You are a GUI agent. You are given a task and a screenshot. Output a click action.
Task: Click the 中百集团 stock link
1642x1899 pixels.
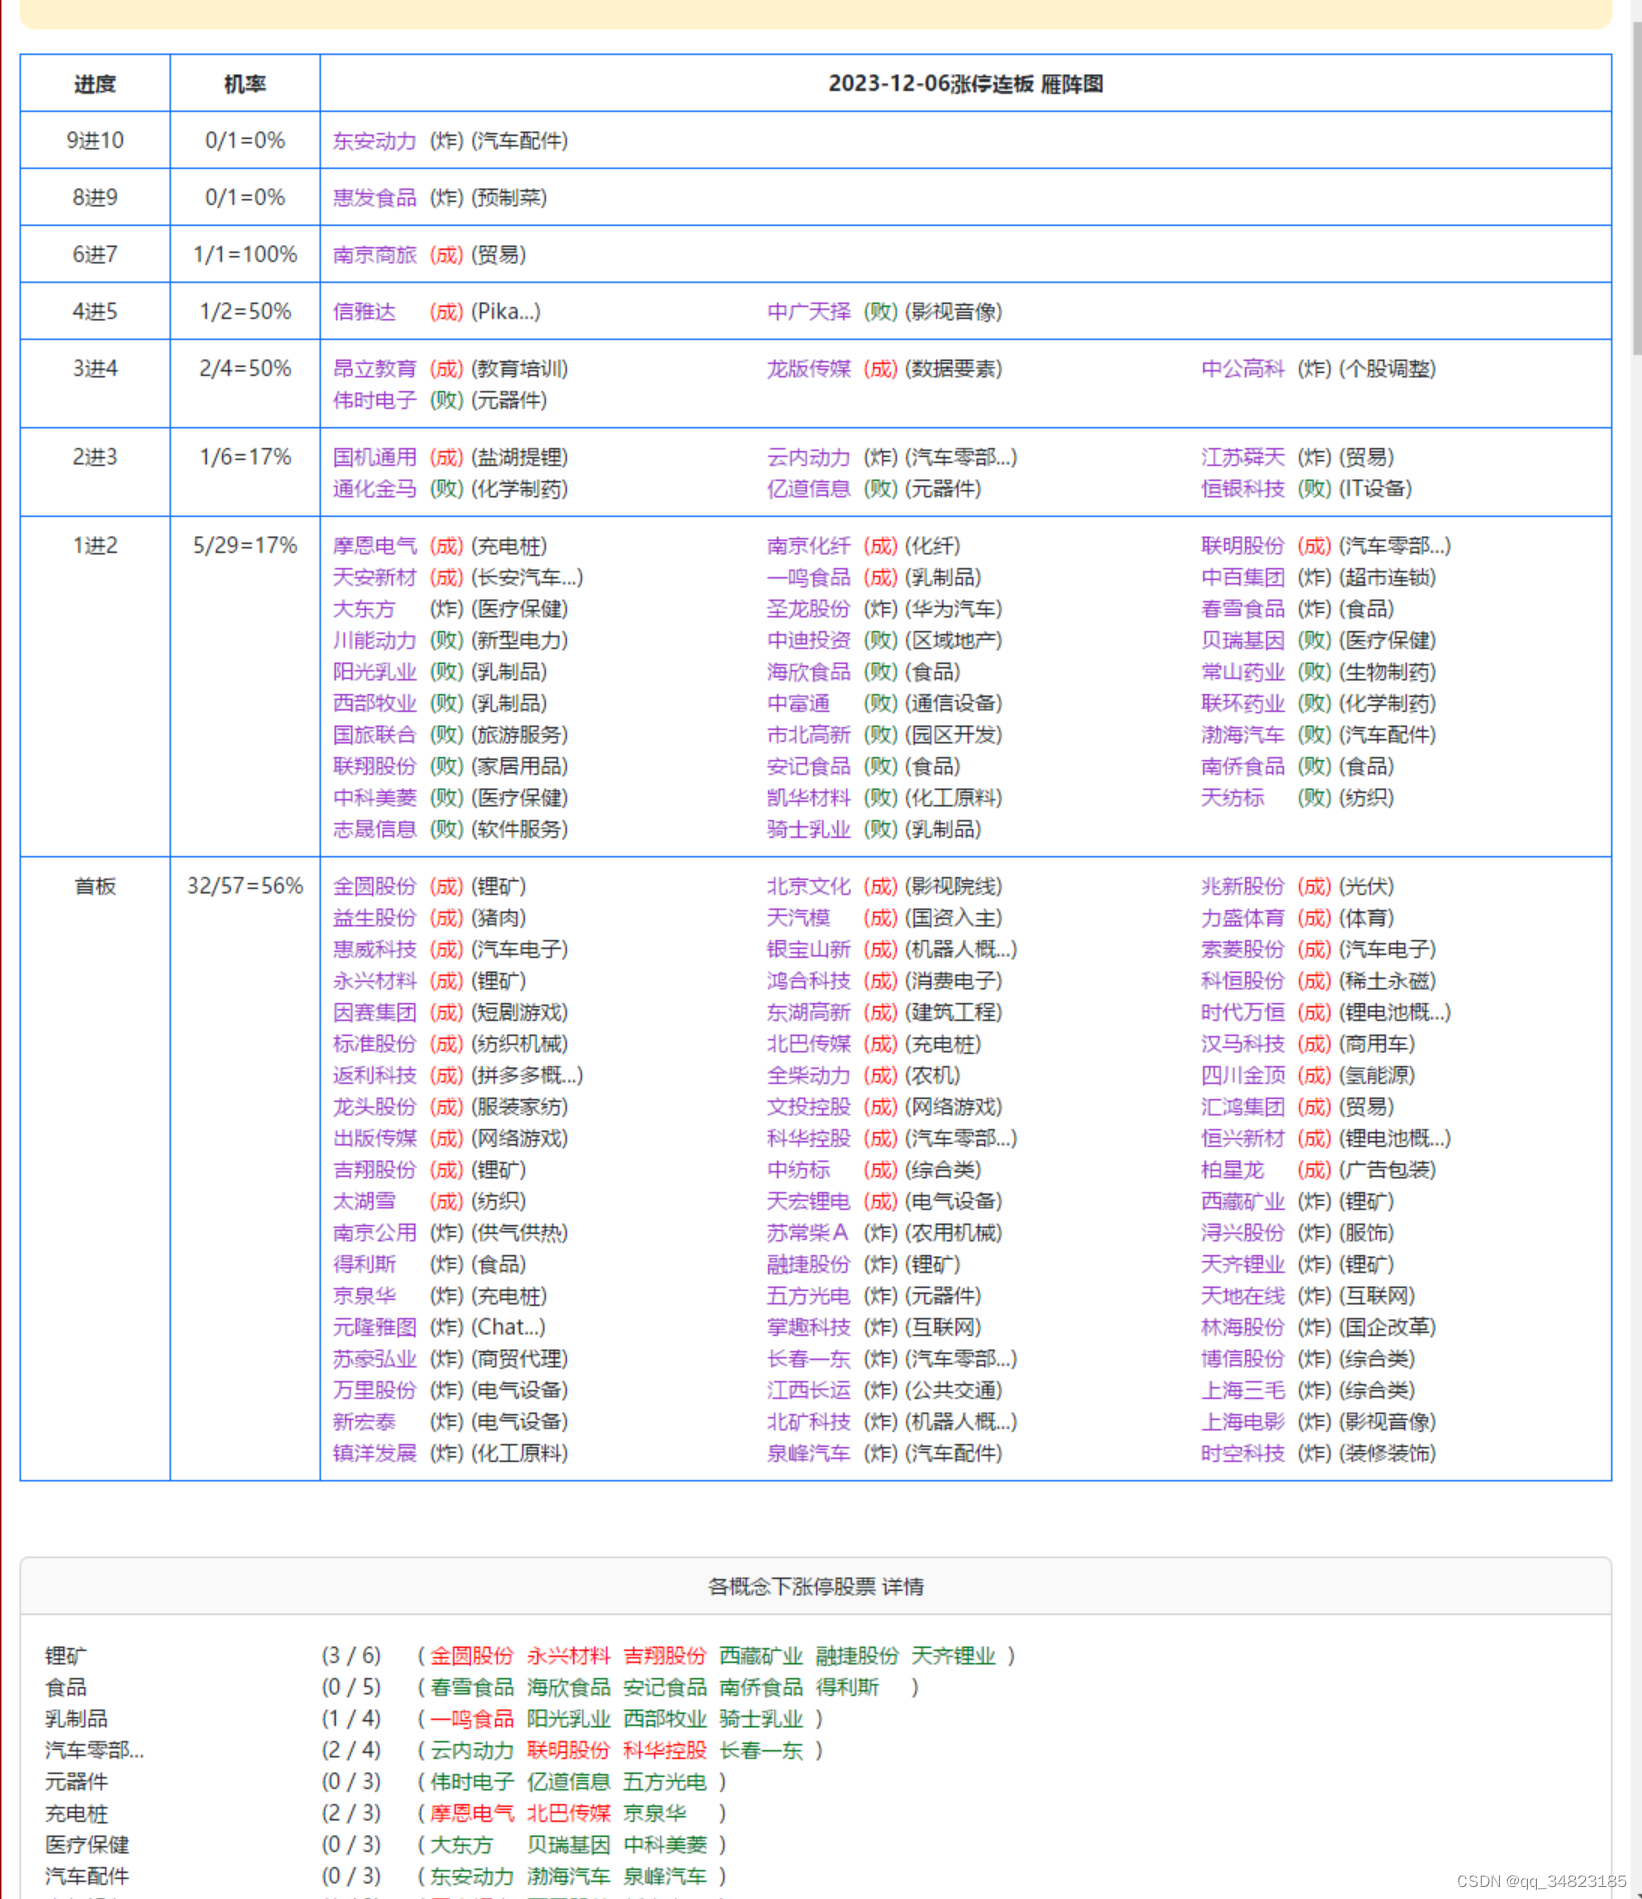click(x=1243, y=577)
